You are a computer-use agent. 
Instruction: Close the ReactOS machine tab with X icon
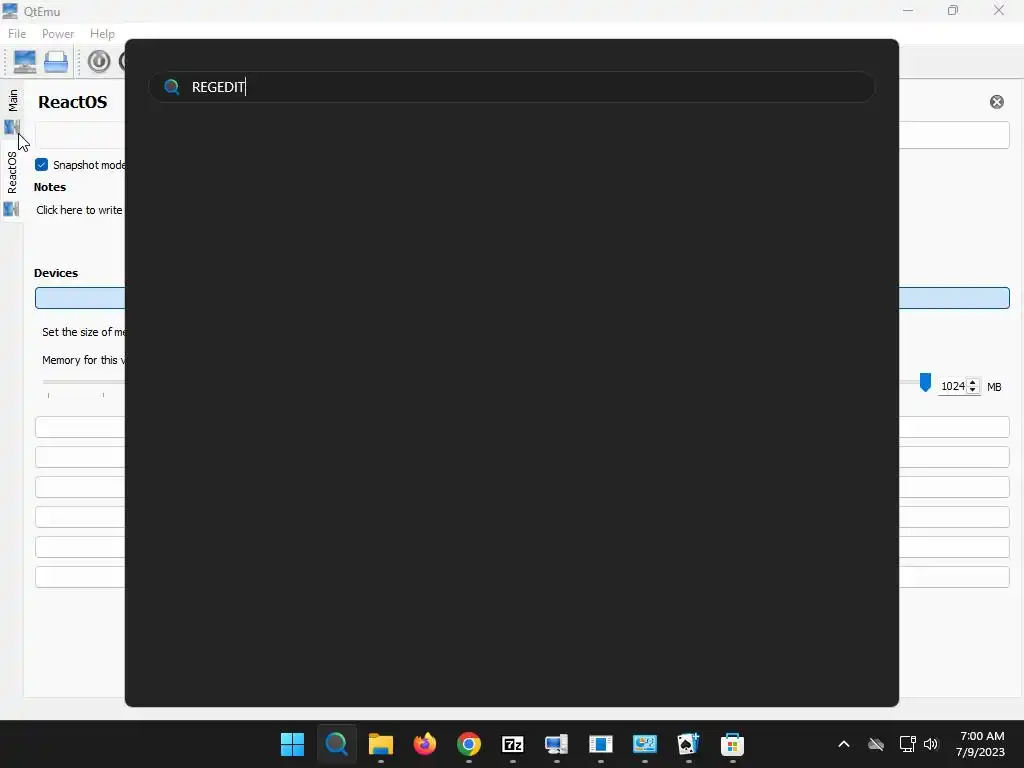(x=997, y=102)
